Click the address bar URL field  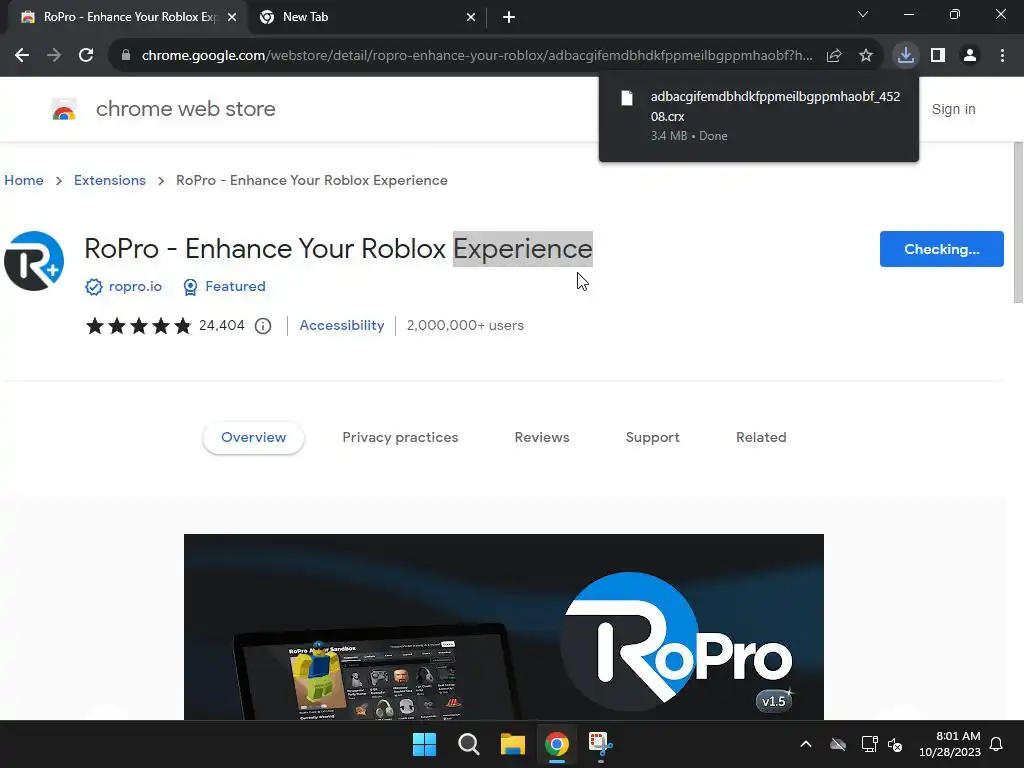coord(477,56)
